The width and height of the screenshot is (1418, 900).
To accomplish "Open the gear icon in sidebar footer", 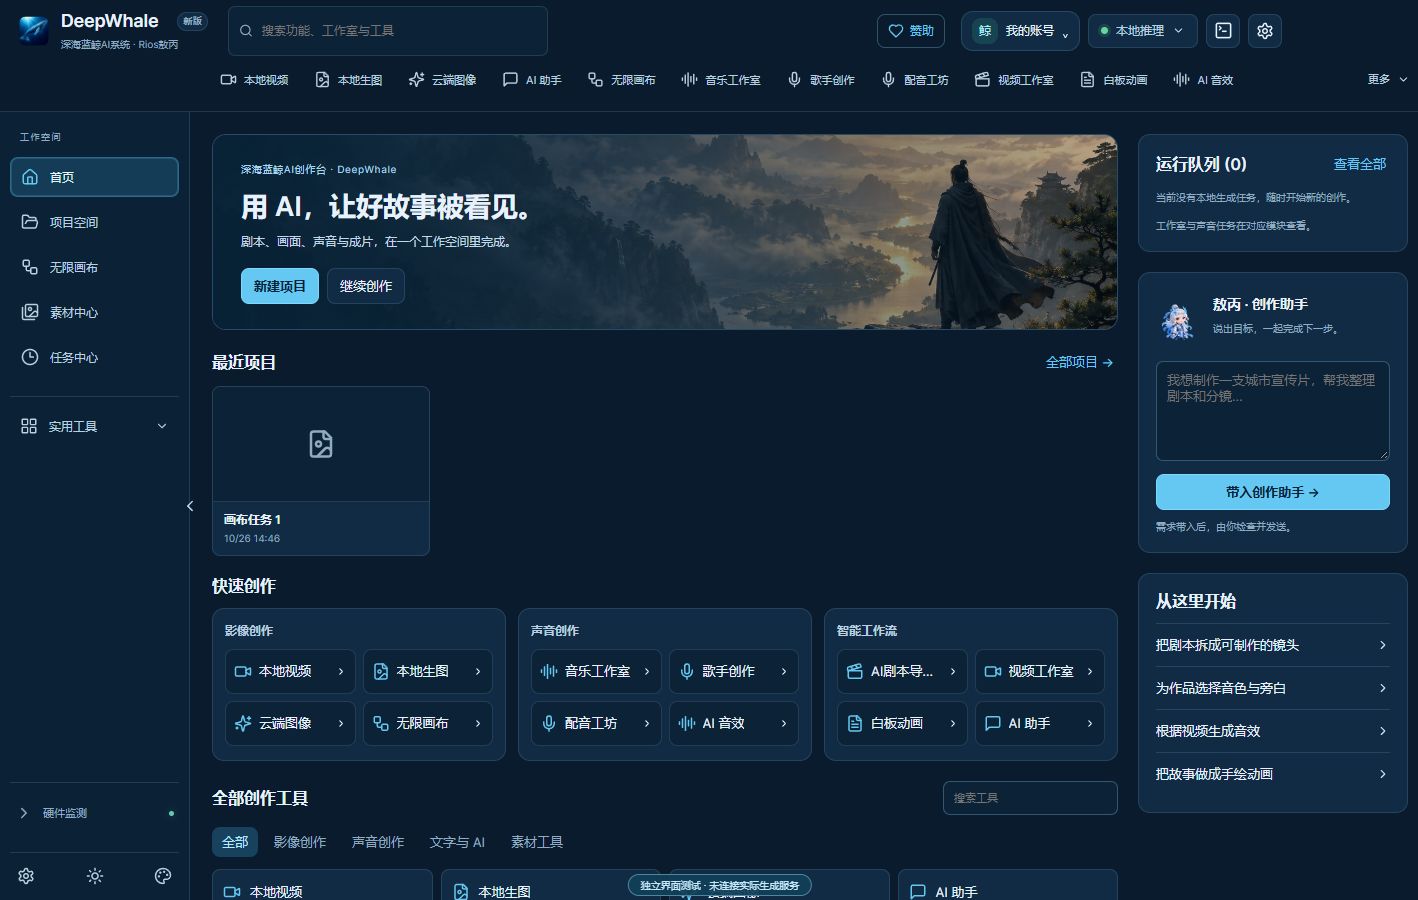I will pyautogui.click(x=26, y=876).
